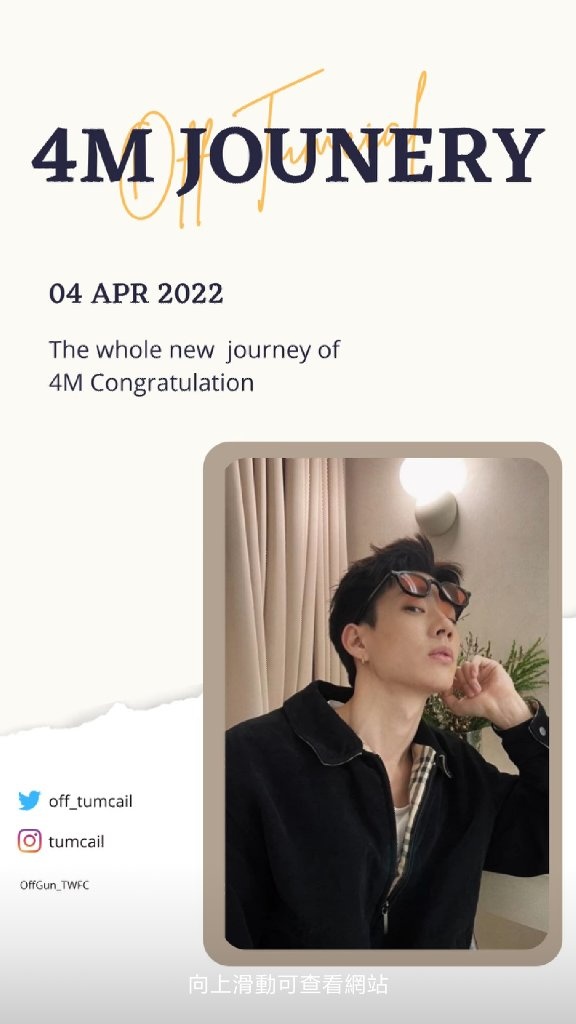Open the tumcail Instagram handle
The height and width of the screenshot is (1024, 576).
click(76, 842)
